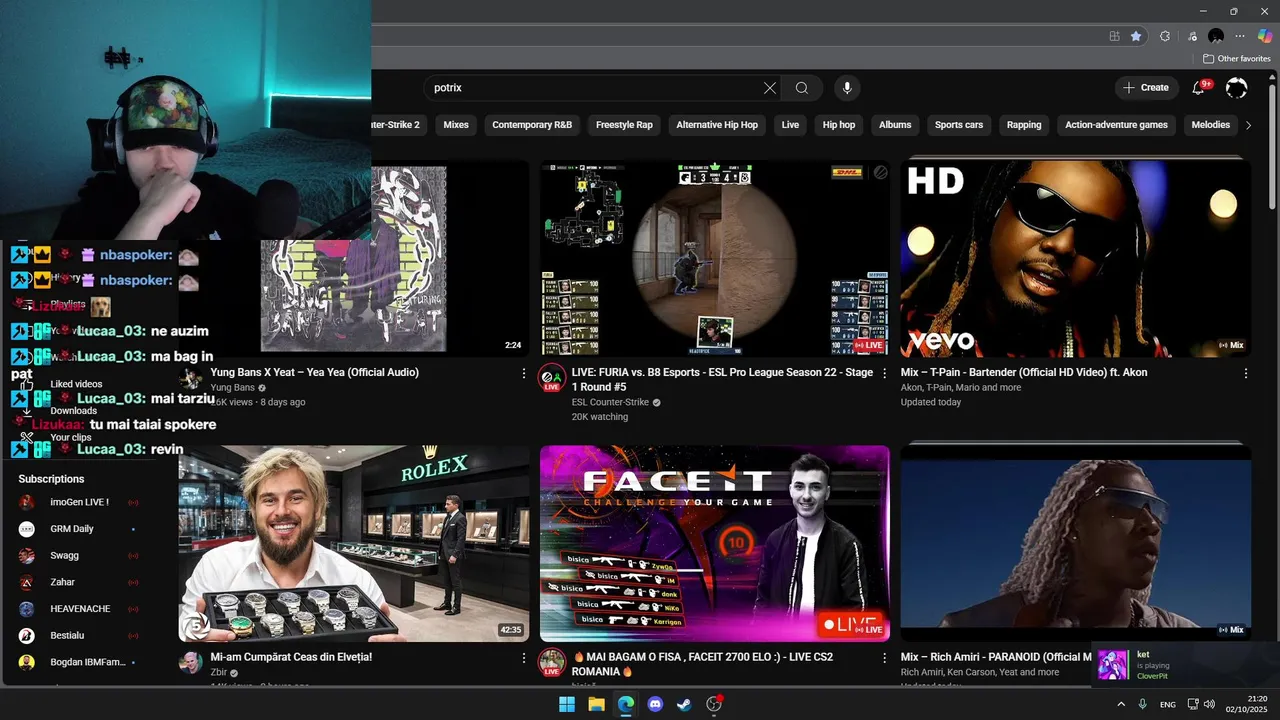
Task: Open options for Mi-am Cumpărat Ceas video
Action: click(523, 658)
